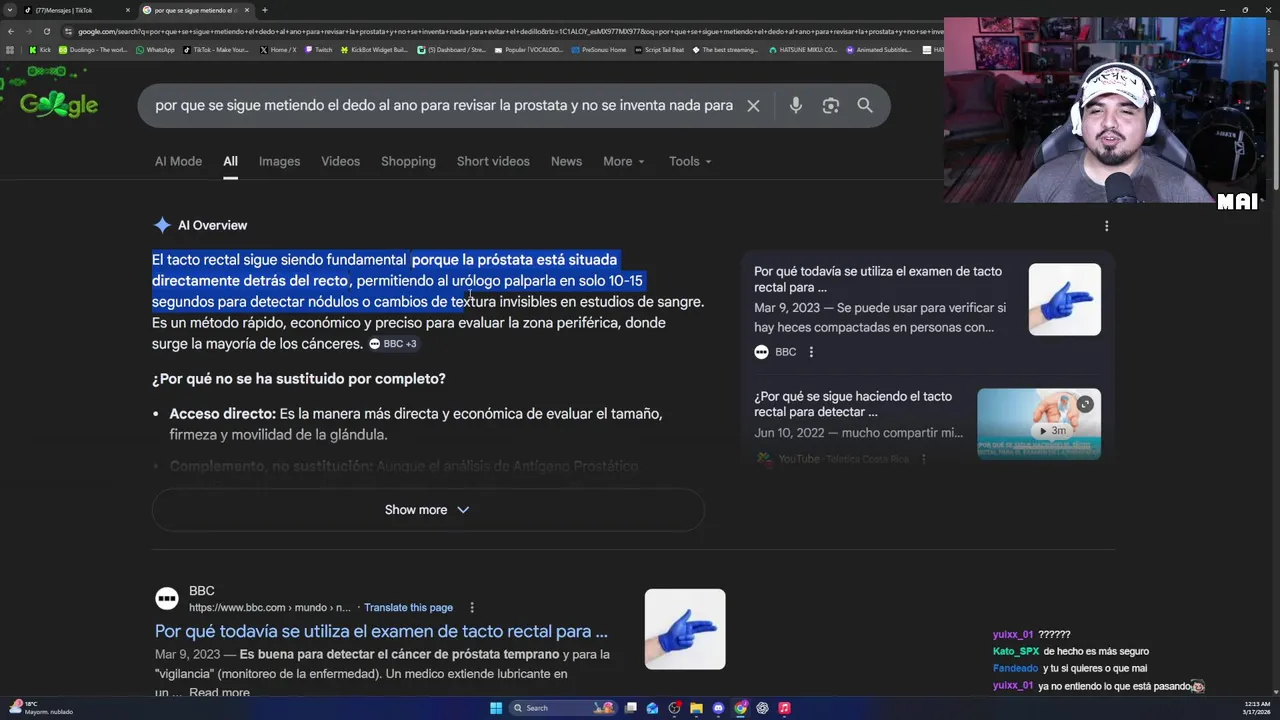Open the KickBot Widget Builder bookmark

click(374, 49)
